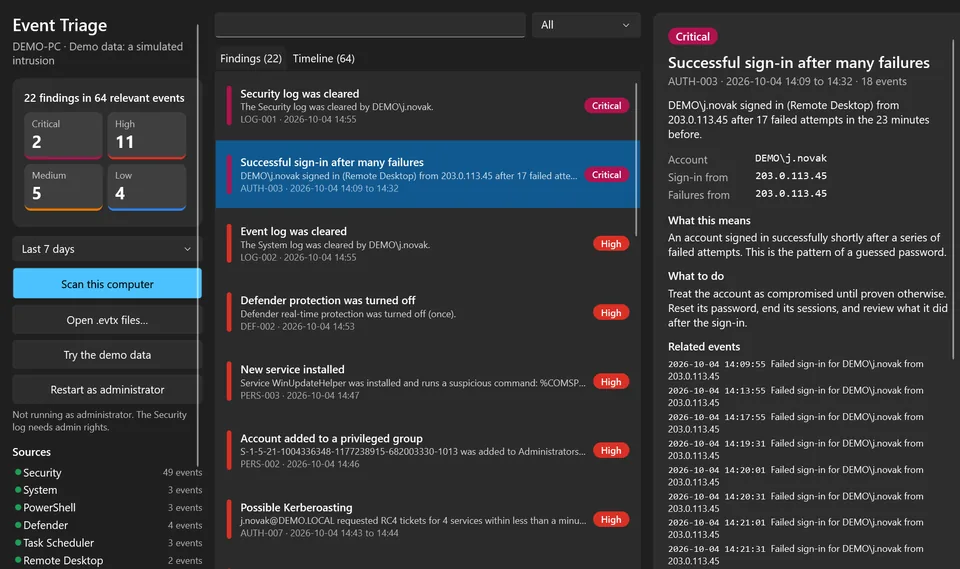
Task: Click High badge on Possible Kerberoasting row
Action: click(x=610, y=519)
